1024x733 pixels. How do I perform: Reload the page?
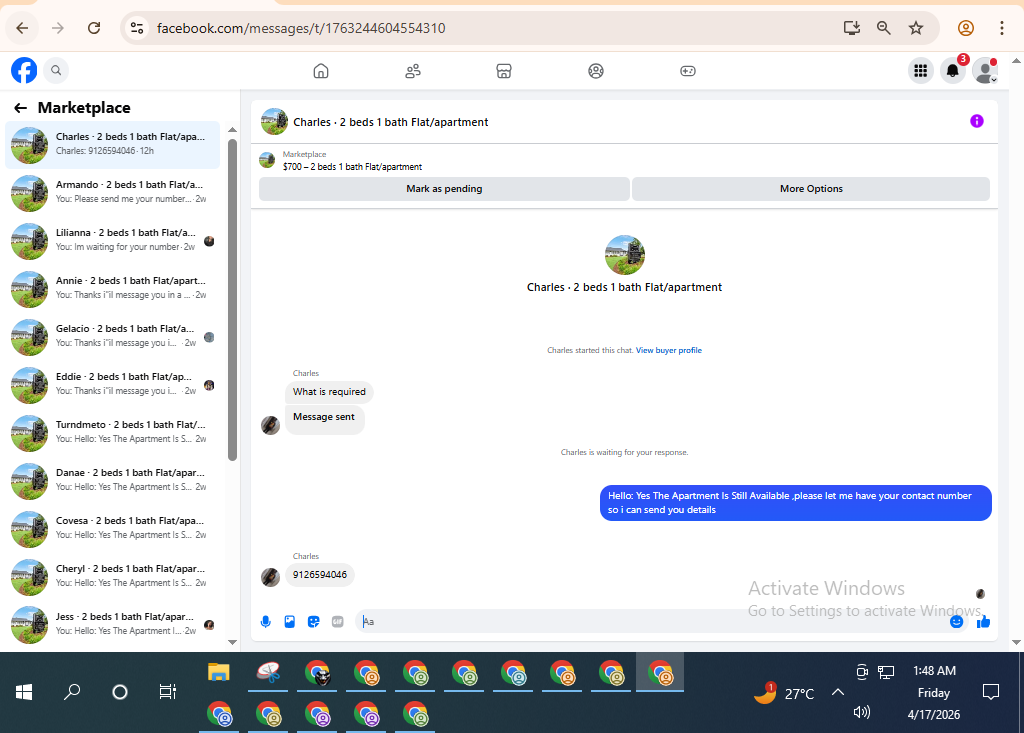click(94, 28)
